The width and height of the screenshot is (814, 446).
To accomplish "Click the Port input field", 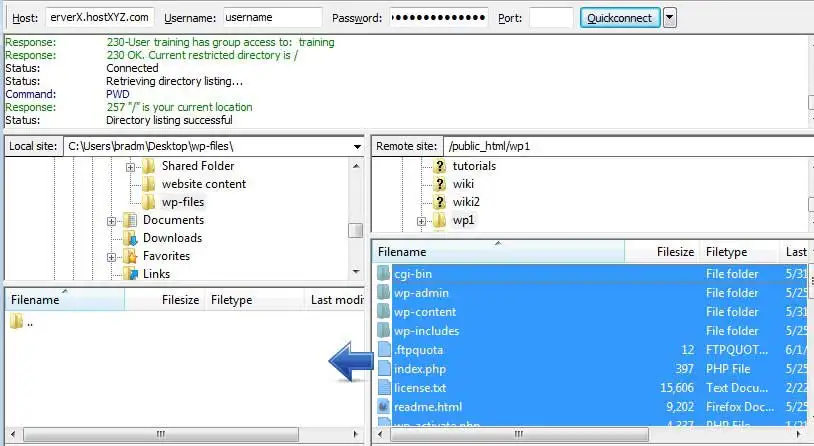I will click(551, 18).
